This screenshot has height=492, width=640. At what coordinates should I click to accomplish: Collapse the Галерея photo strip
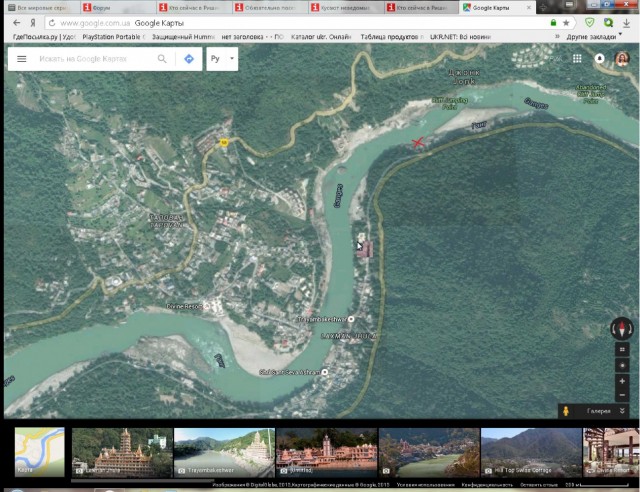tap(622, 410)
